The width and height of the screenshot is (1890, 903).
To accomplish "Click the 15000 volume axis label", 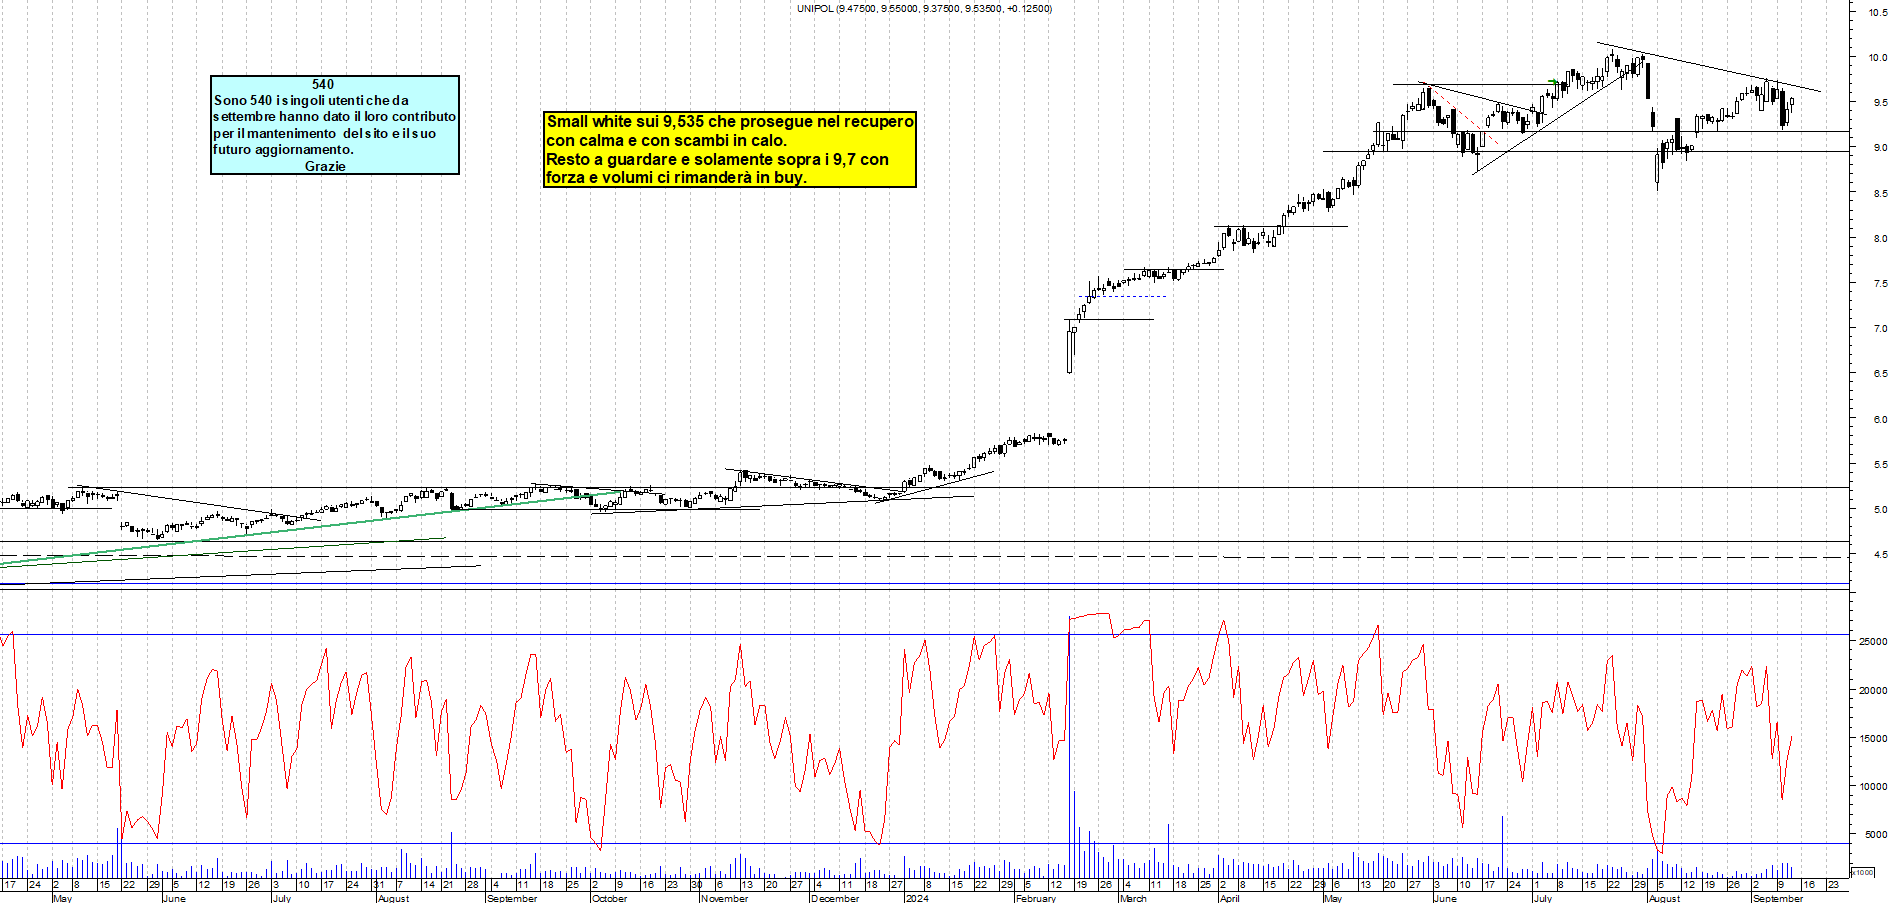I will point(1873,738).
